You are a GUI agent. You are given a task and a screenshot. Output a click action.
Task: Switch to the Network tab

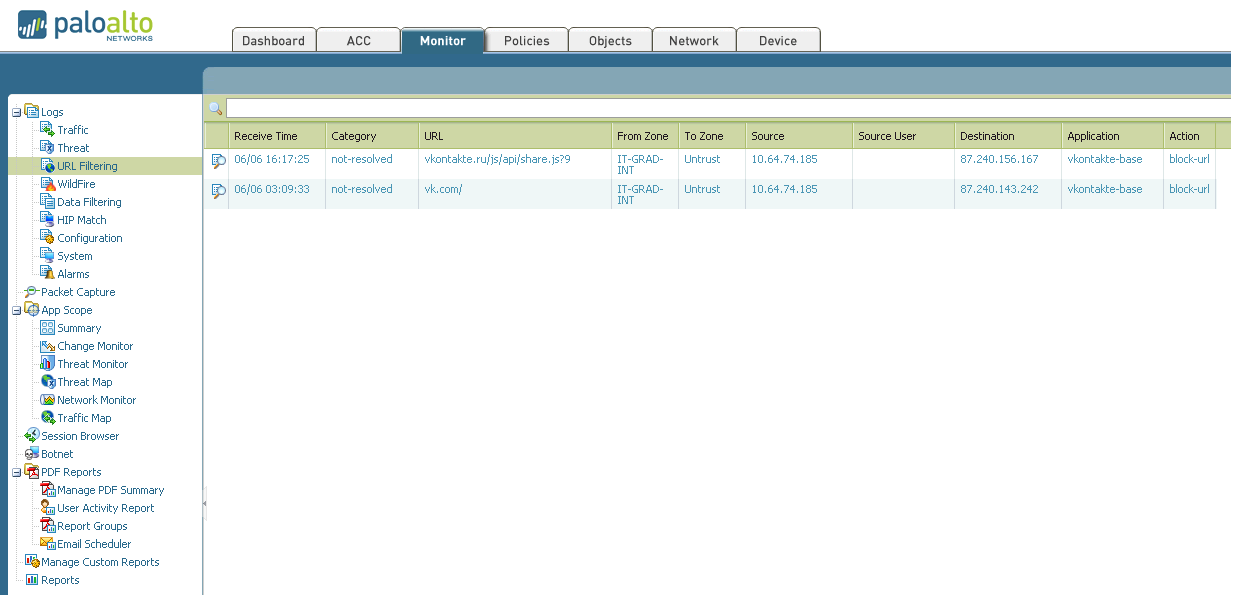click(694, 40)
